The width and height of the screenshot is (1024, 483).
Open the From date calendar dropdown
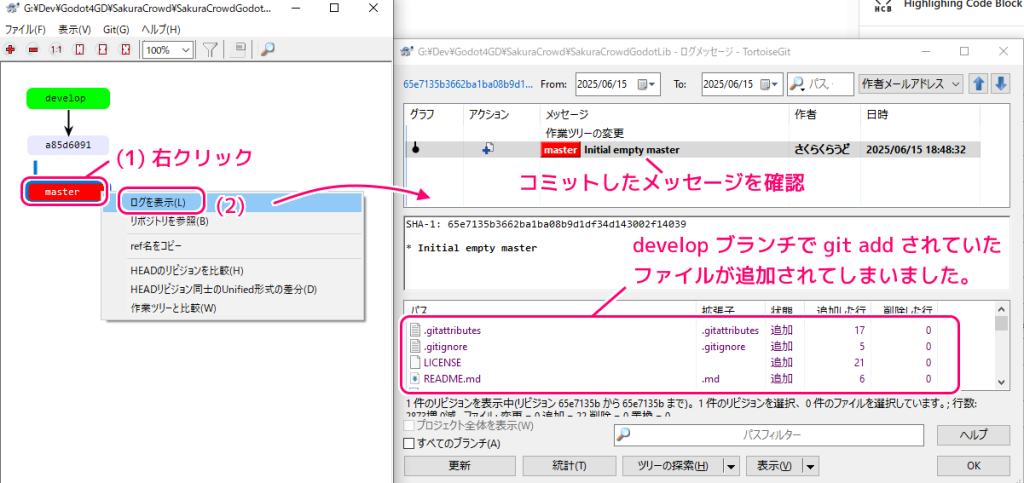click(649, 84)
